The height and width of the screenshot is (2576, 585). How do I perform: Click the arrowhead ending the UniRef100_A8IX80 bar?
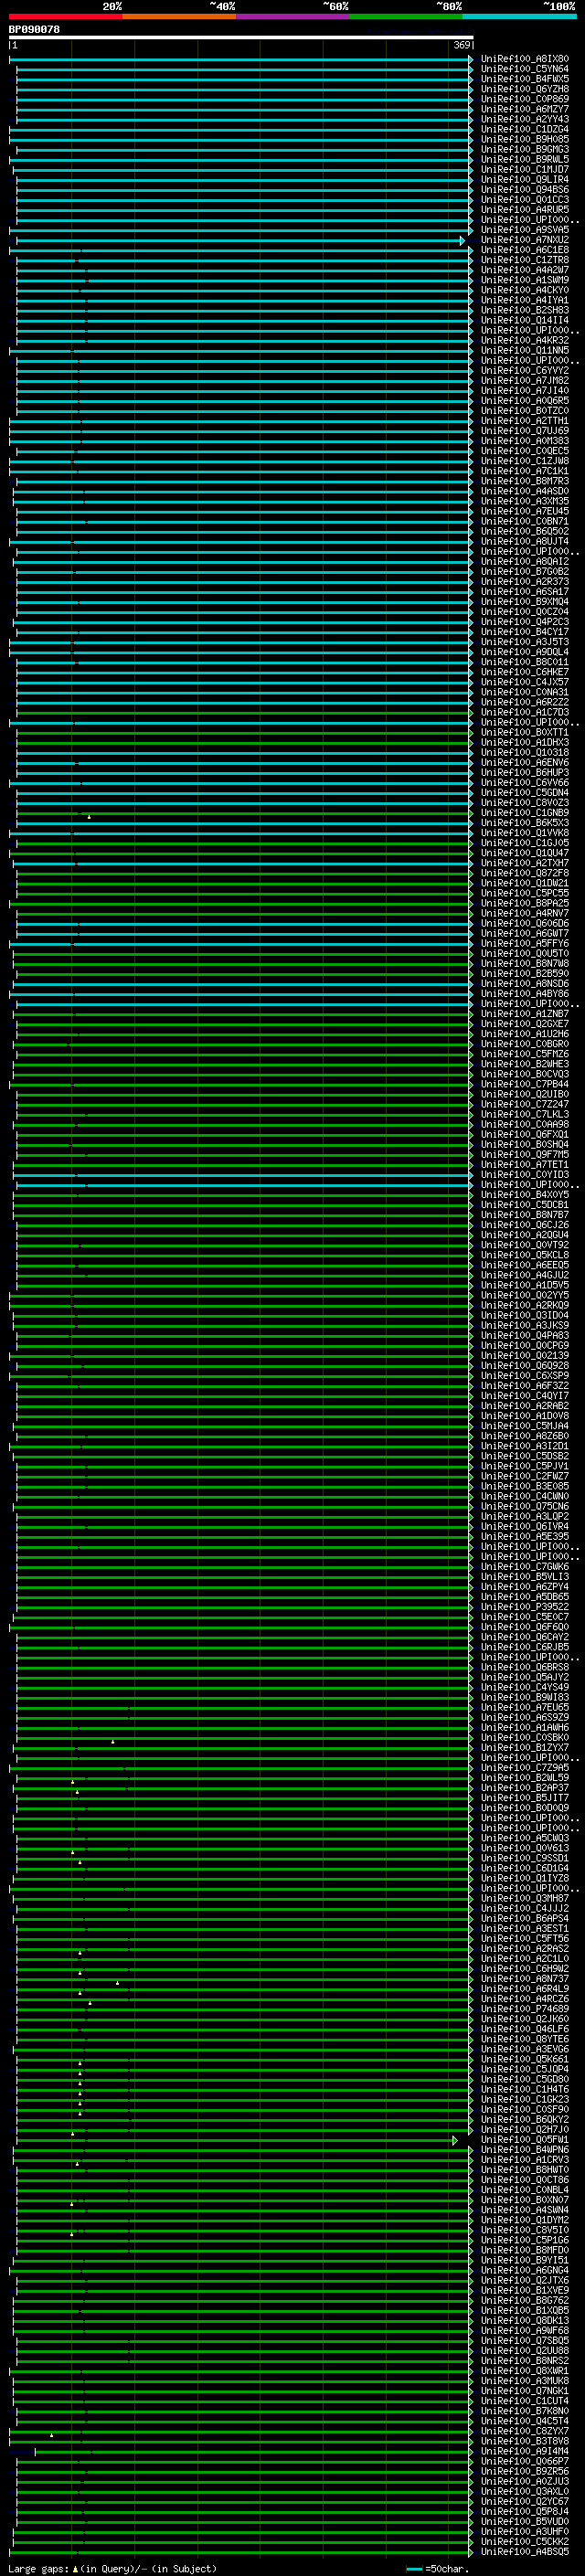coord(470,59)
